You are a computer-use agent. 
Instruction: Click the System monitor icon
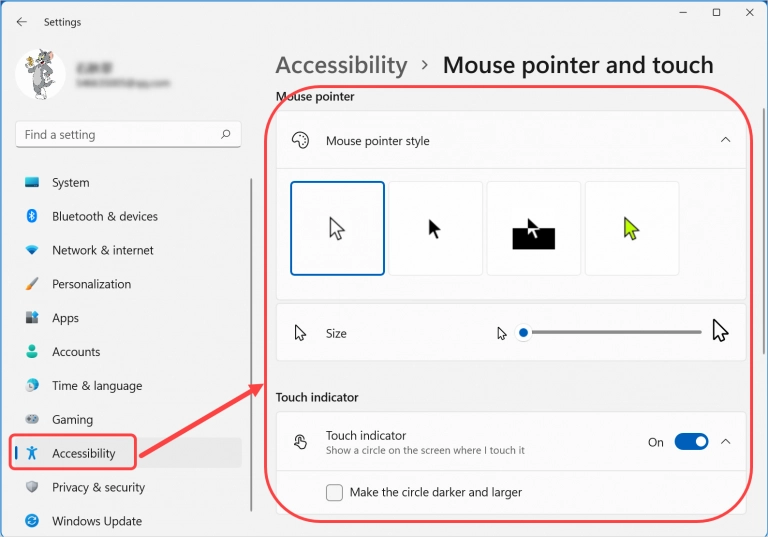click(x=32, y=182)
